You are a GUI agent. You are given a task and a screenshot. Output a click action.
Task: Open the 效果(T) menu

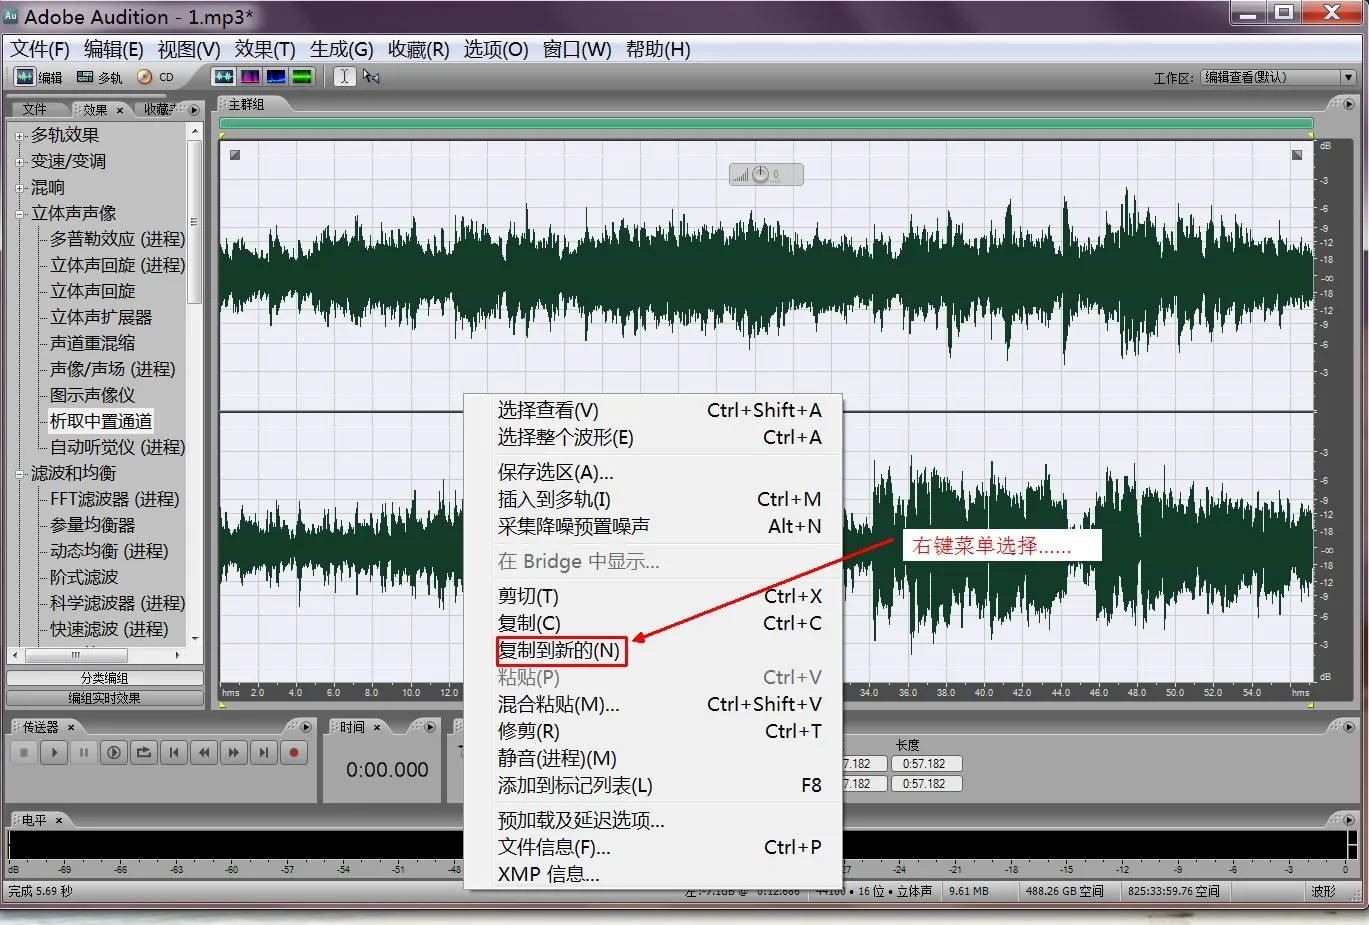tap(265, 49)
